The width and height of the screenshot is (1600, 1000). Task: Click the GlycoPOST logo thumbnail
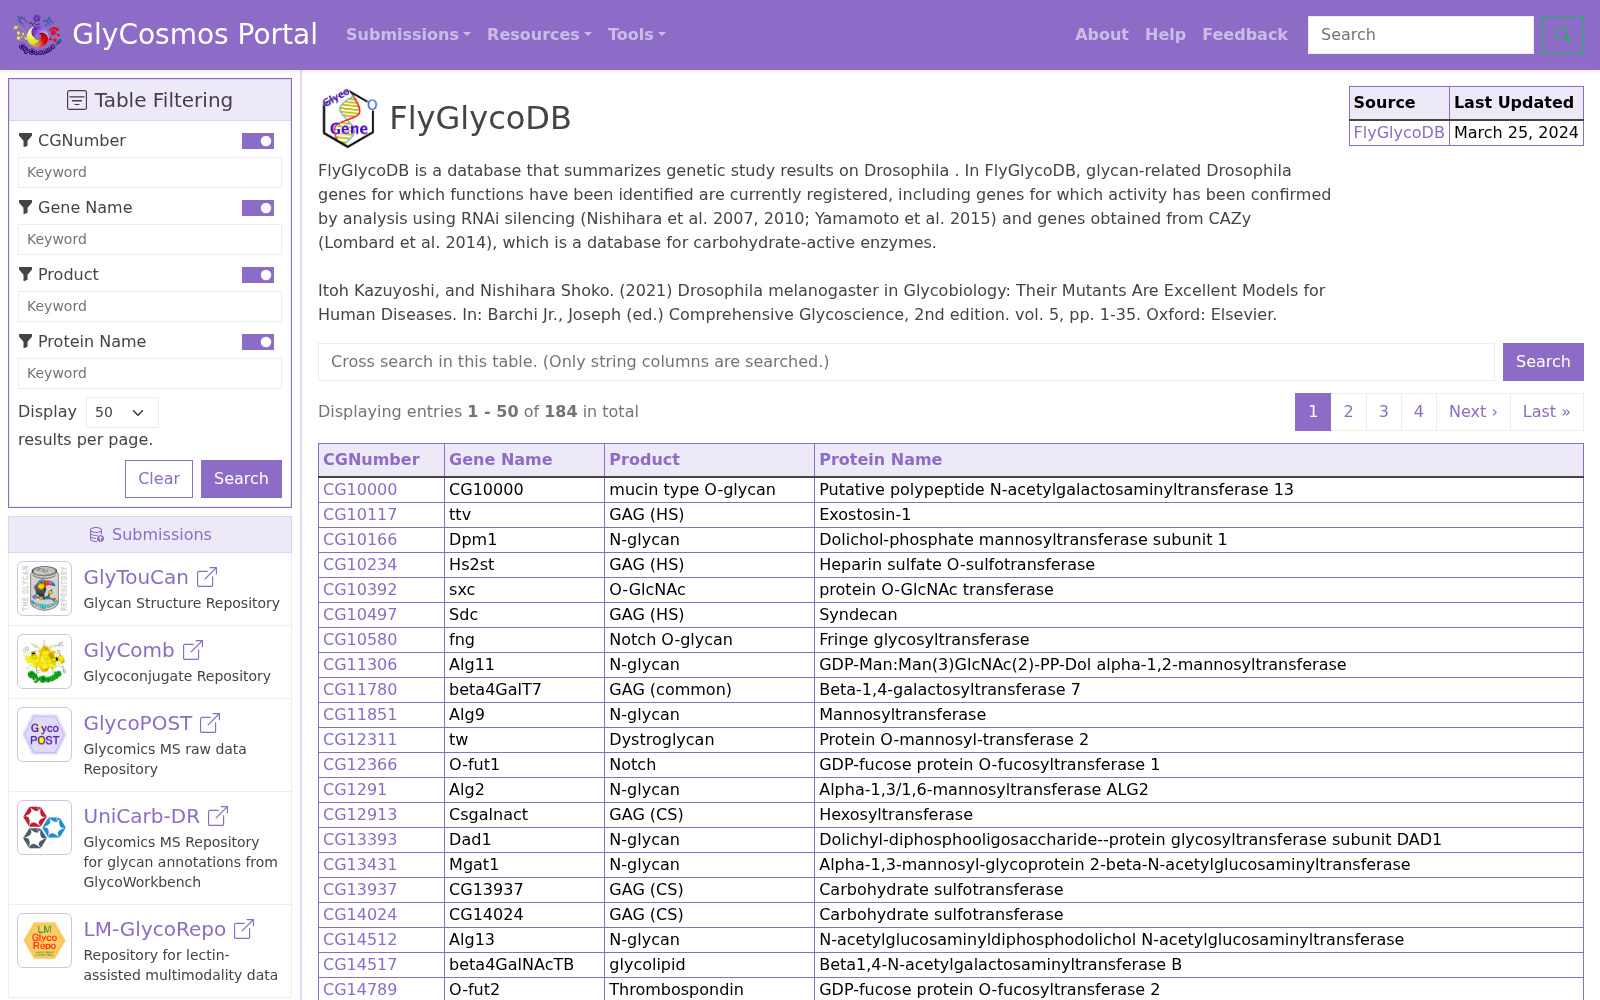45,734
